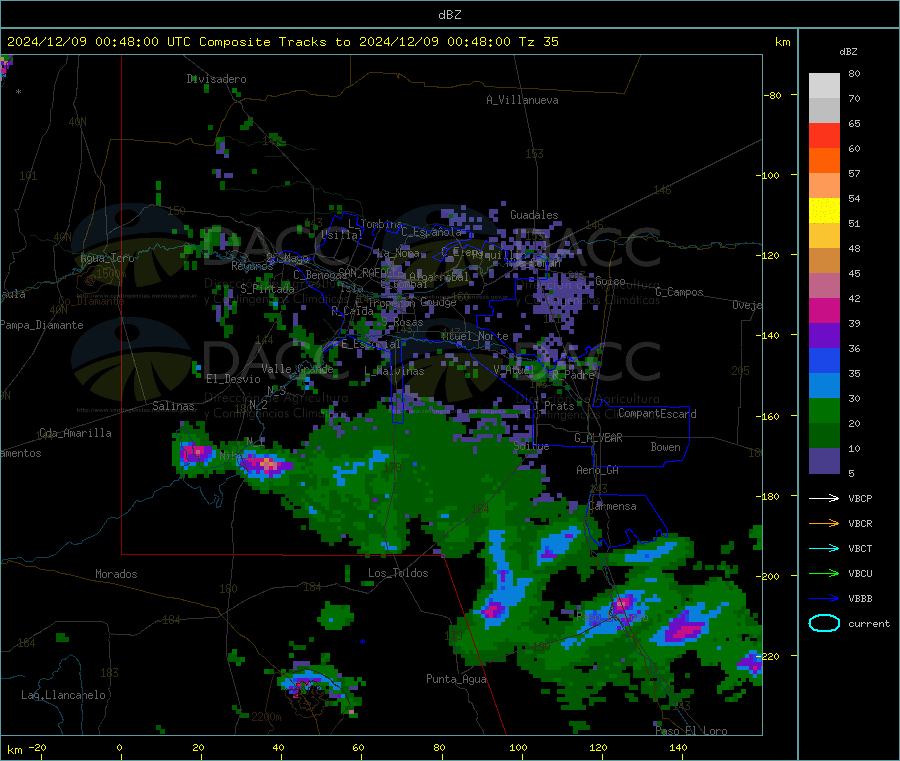
Task: Click the blue 35-36 dBZ swatch
Action: pos(824,360)
